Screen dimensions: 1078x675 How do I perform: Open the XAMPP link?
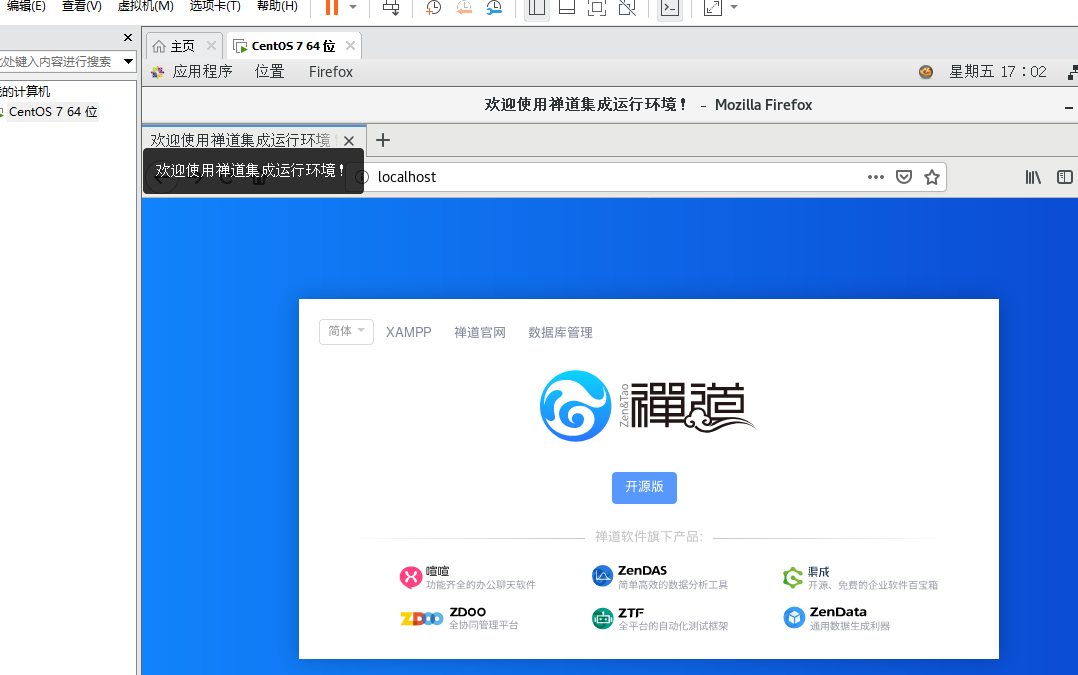point(408,332)
